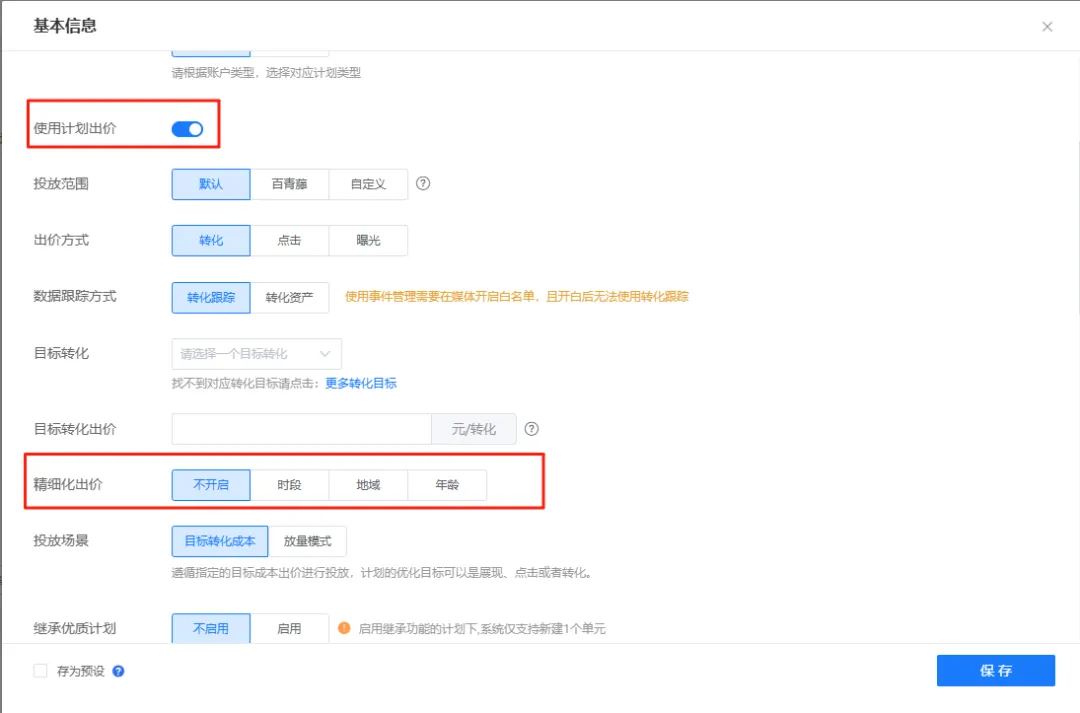This screenshot has width=1080, height=713.
Task: Select 启用 for 继承优质计划
Action: [289, 628]
